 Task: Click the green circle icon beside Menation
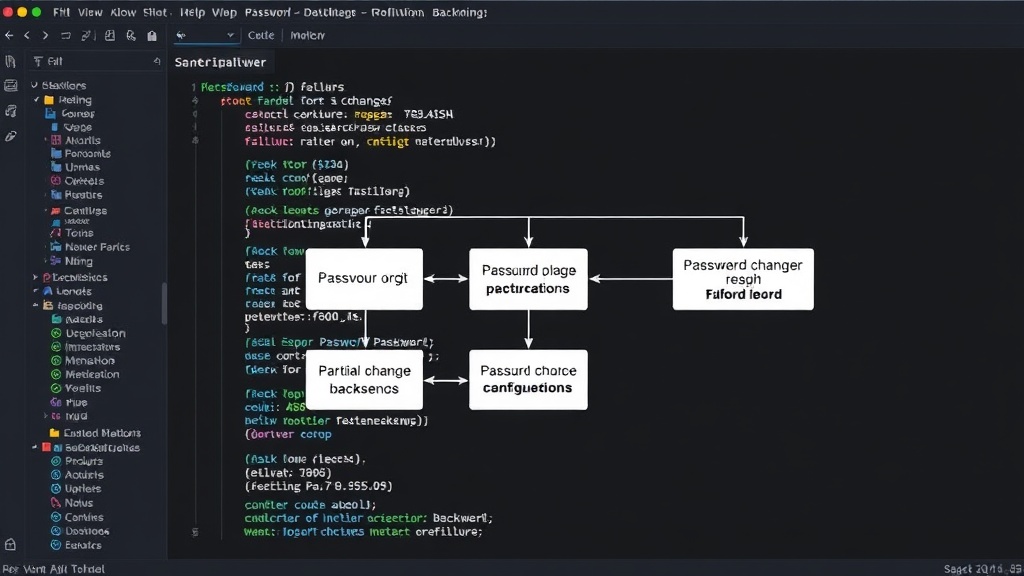click(x=56, y=360)
